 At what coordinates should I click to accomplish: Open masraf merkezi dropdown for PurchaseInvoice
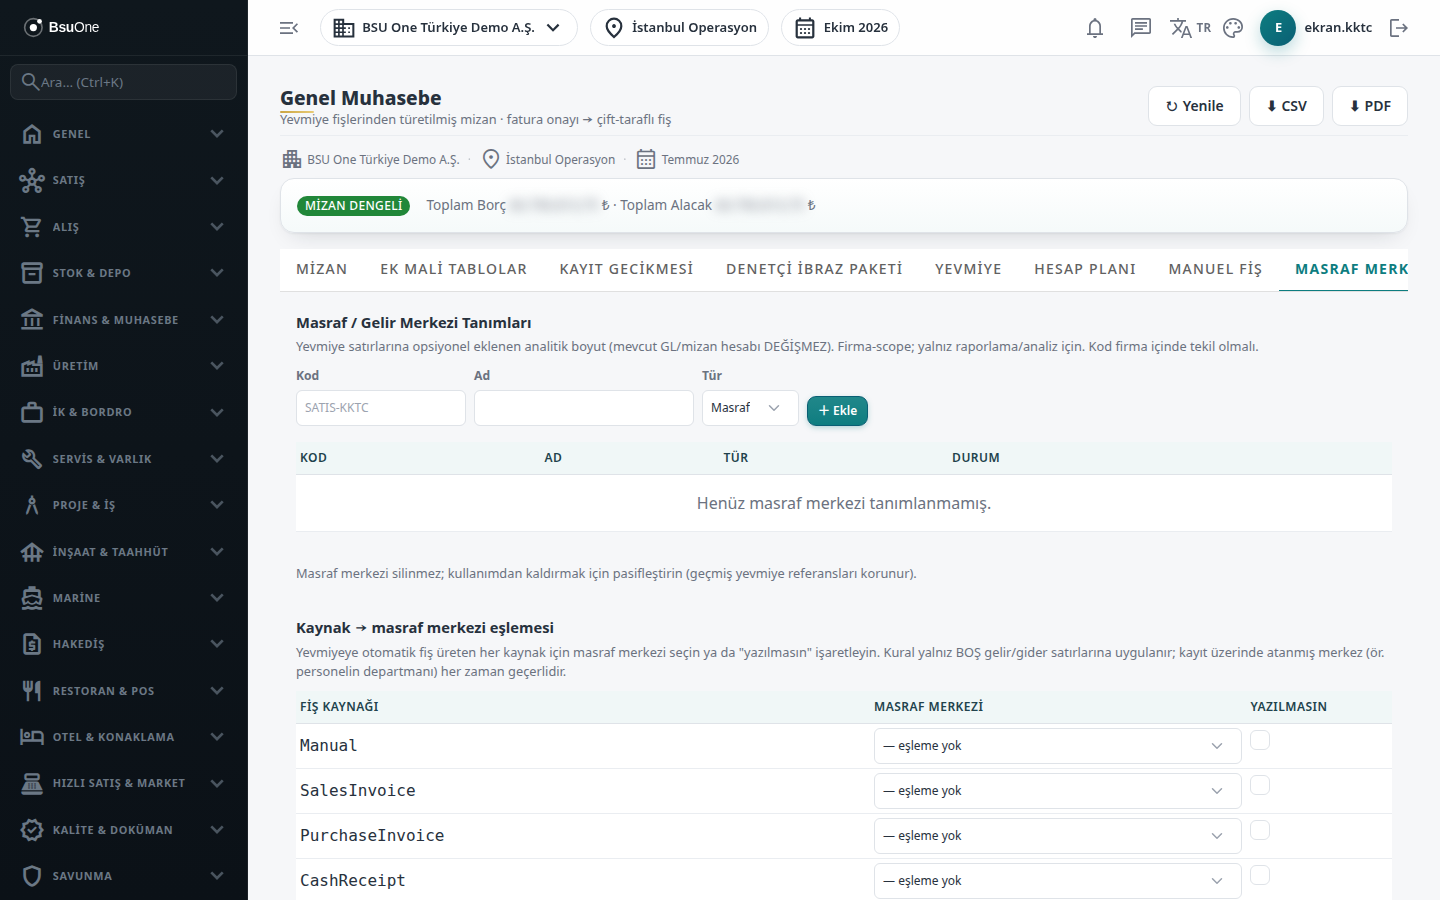tap(1057, 836)
